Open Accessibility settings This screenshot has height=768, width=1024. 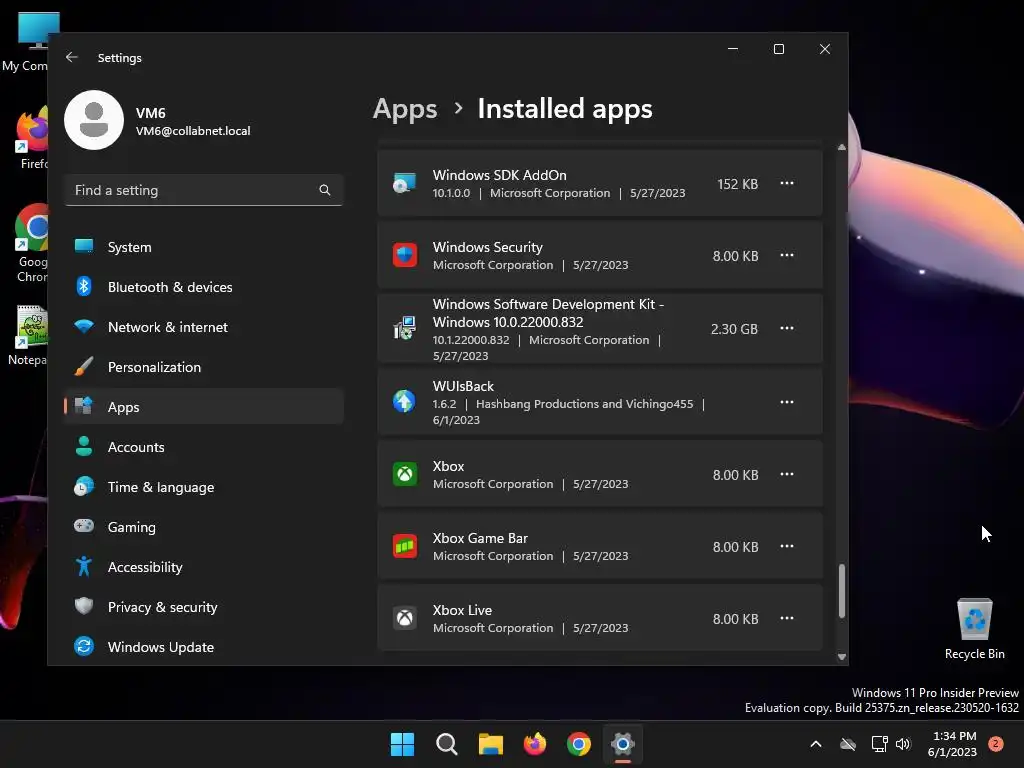click(204, 567)
